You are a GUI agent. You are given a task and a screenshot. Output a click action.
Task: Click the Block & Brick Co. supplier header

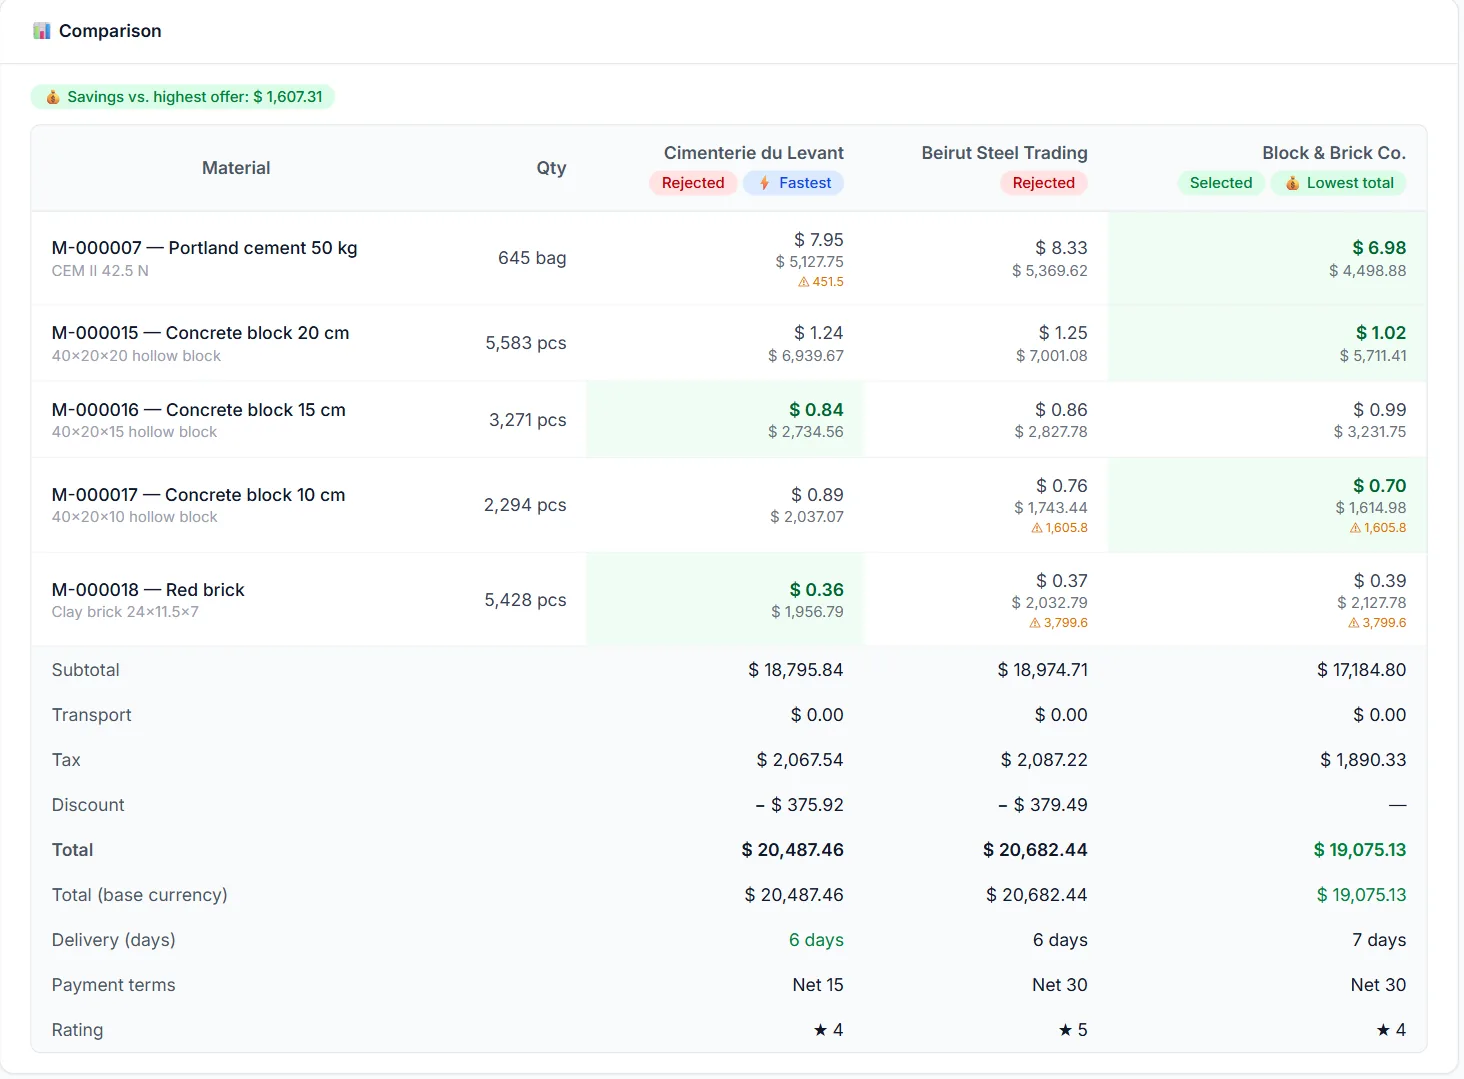coord(1334,153)
